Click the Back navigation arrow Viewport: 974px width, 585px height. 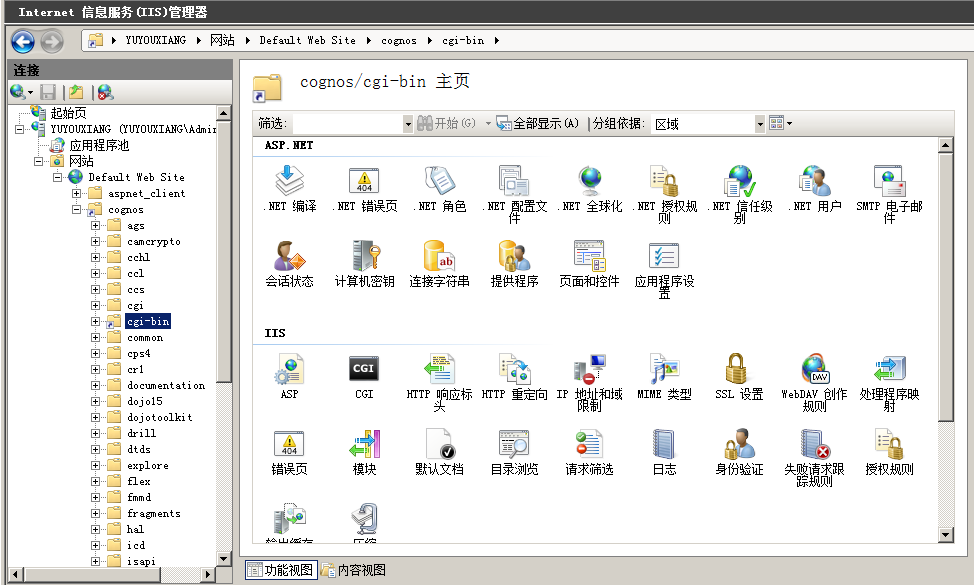[23, 42]
